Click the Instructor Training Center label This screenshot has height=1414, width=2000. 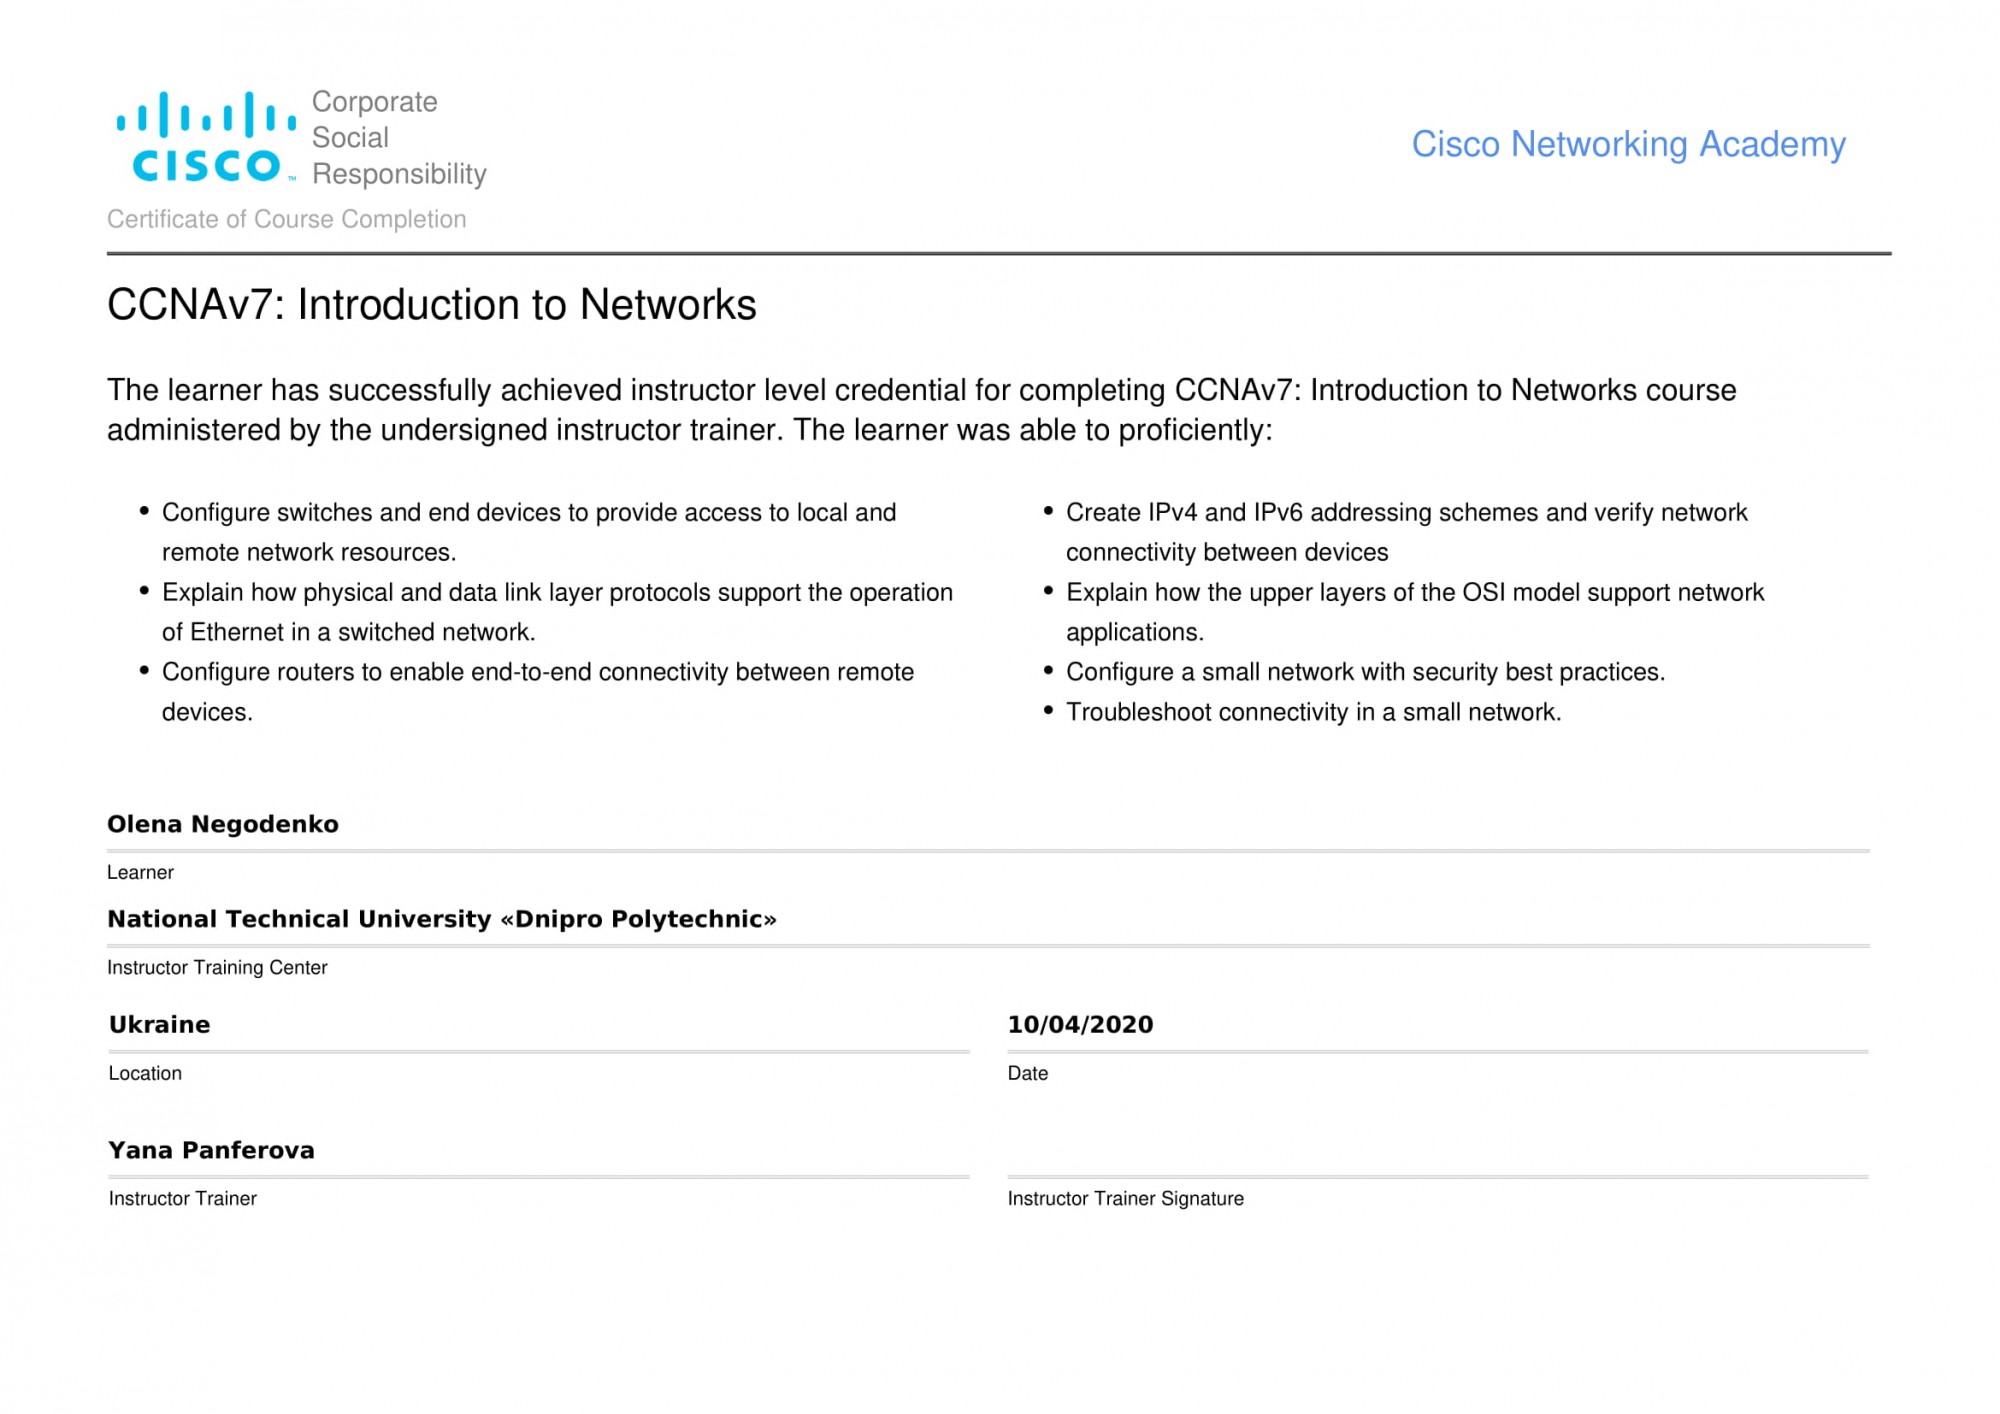point(217,967)
